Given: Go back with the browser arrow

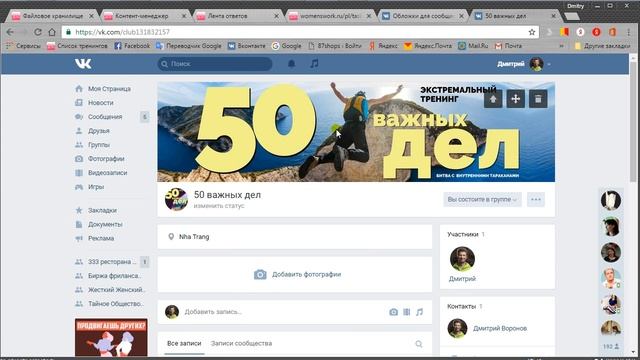Looking at the screenshot, I should (x=10, y=32).
